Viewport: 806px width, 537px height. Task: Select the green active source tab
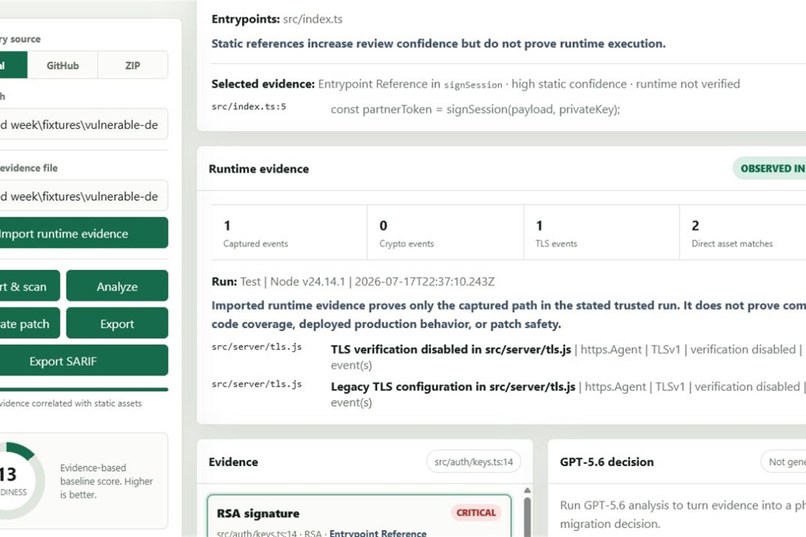(x=13, y=65)
